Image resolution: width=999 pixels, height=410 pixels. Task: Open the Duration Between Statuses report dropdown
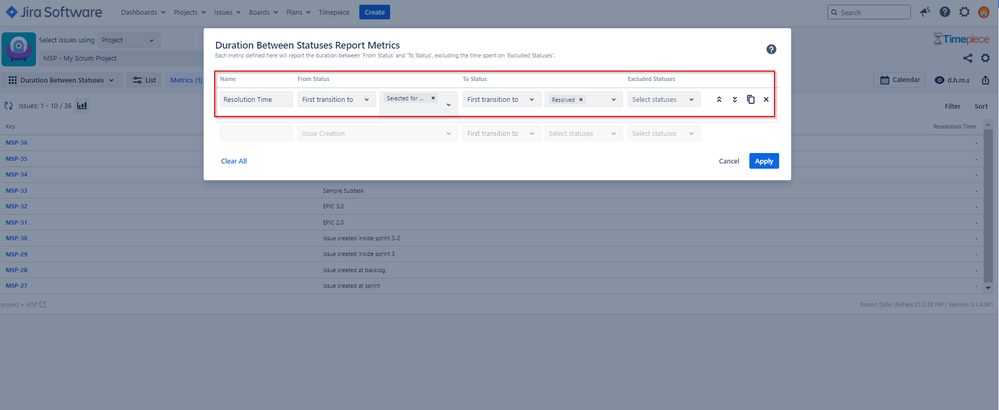61,80
